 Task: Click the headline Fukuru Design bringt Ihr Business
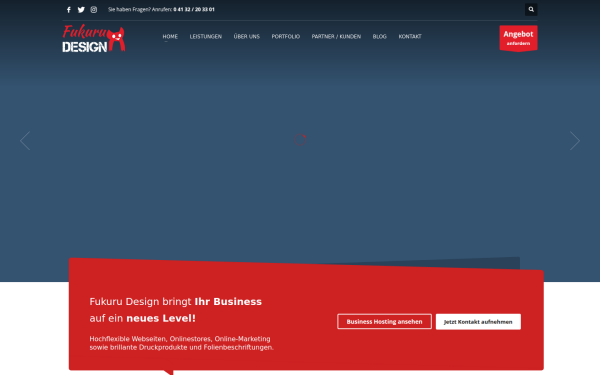point(176,302)
